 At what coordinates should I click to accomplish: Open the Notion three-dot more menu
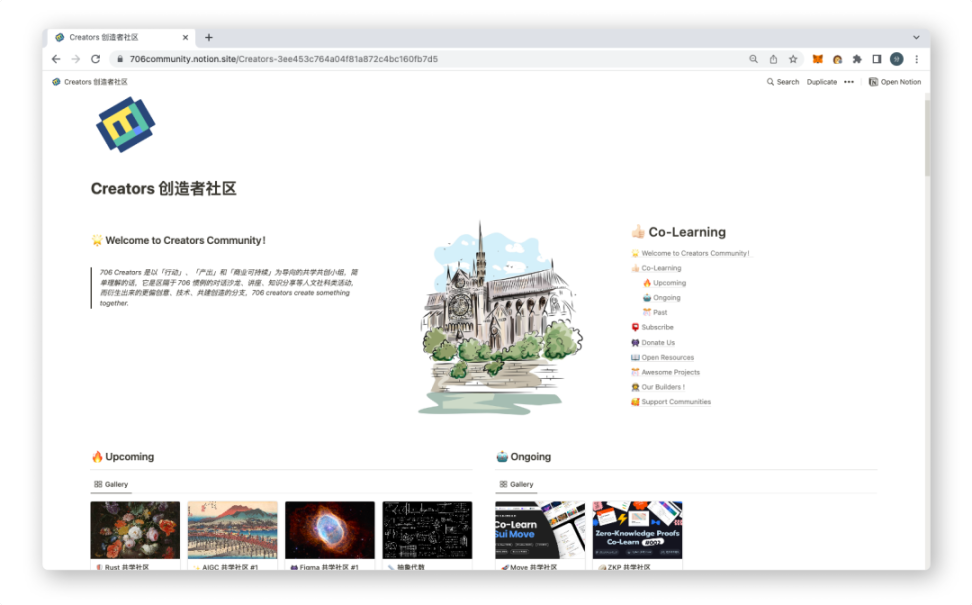coord(849,82)
